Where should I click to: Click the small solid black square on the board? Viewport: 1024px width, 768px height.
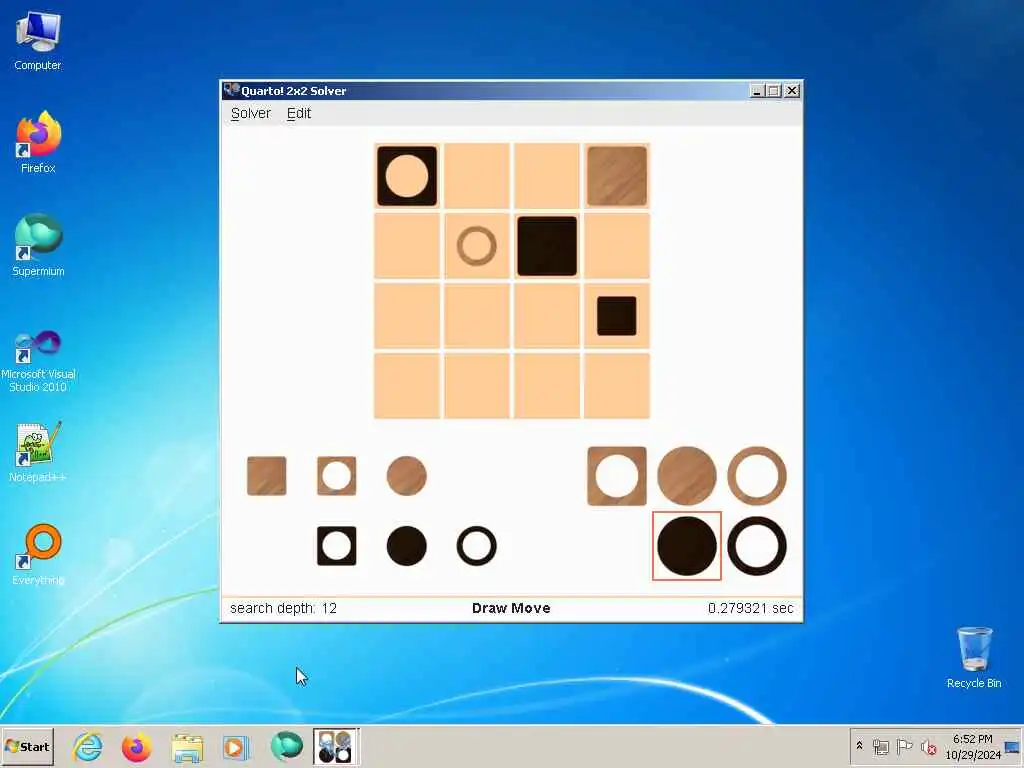tap(616, 315)
